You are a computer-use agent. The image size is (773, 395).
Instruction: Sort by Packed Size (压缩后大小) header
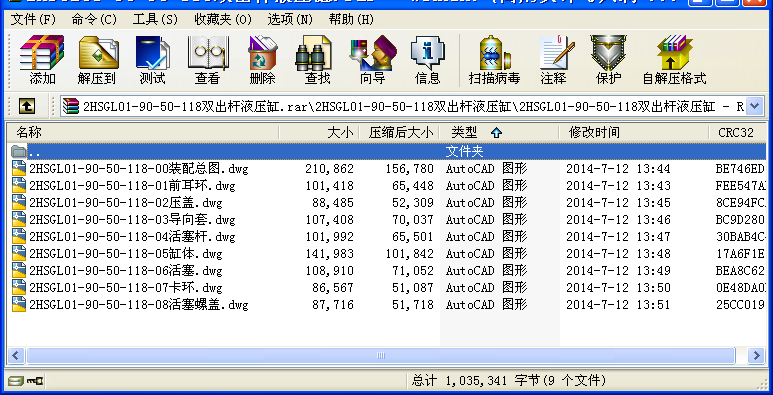click(x=399, y=133)
